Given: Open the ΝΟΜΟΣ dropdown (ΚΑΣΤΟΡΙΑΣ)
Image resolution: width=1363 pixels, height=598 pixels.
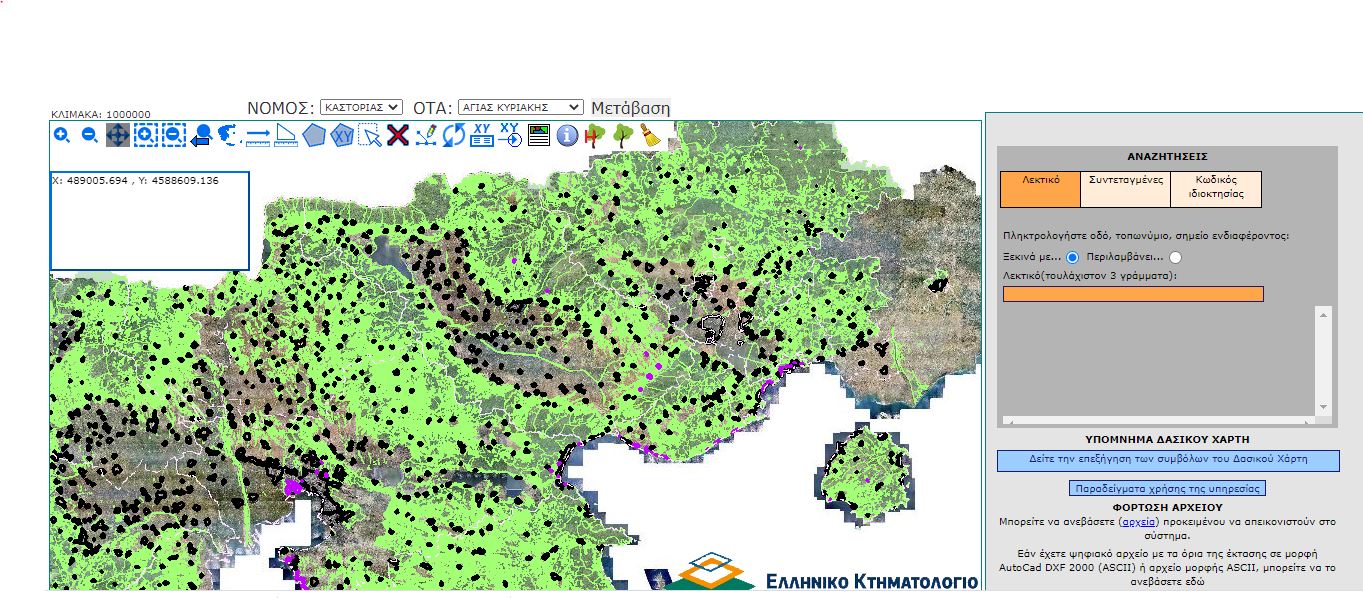Looking at the screenshot, I should coord(361,107).
